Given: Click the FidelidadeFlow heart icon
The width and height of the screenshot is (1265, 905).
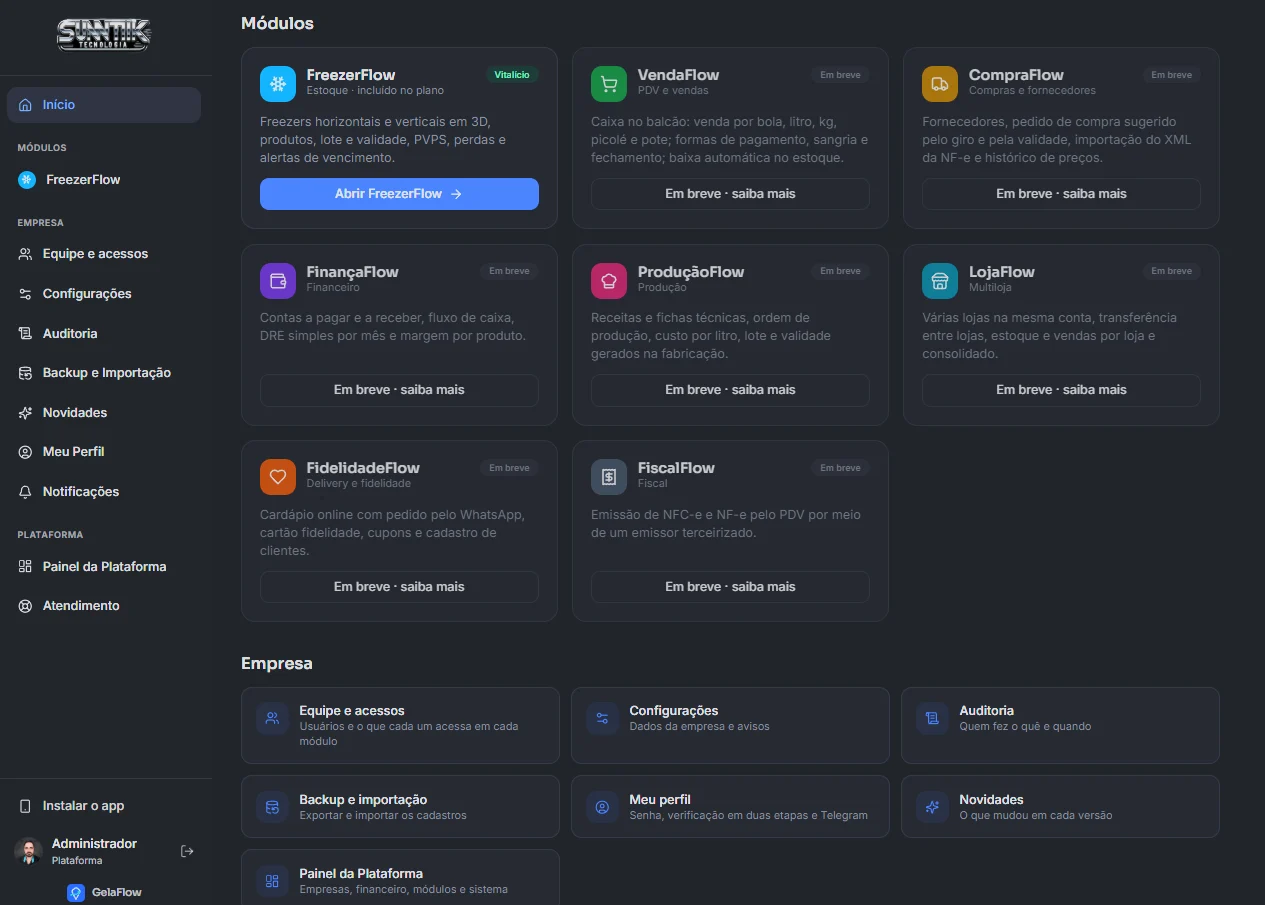Looking at the screenshot, I should [x=278, y=477].
